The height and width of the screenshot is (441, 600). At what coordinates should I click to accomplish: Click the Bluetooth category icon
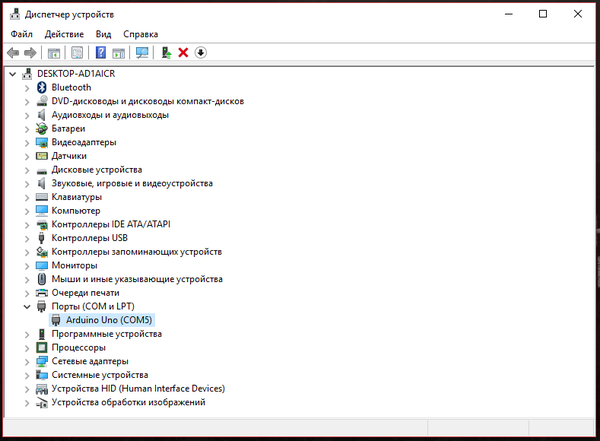(42, 87)
